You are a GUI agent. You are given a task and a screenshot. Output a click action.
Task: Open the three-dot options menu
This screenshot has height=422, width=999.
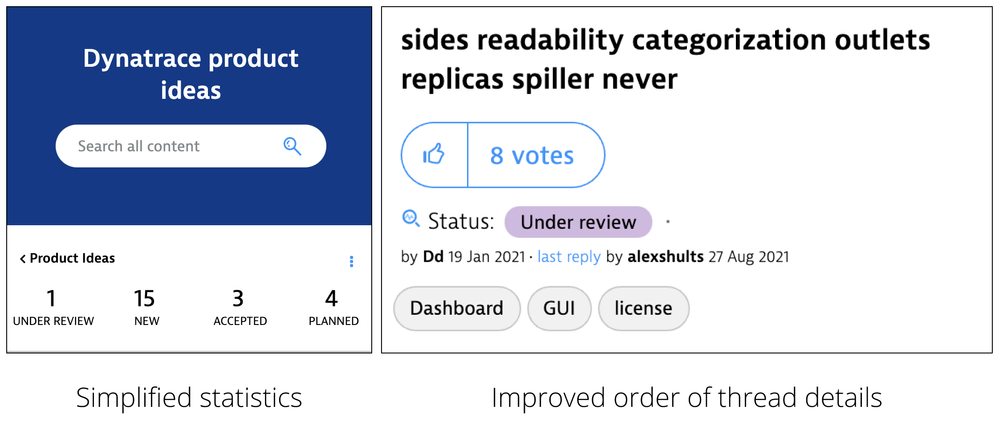point(351,261)
